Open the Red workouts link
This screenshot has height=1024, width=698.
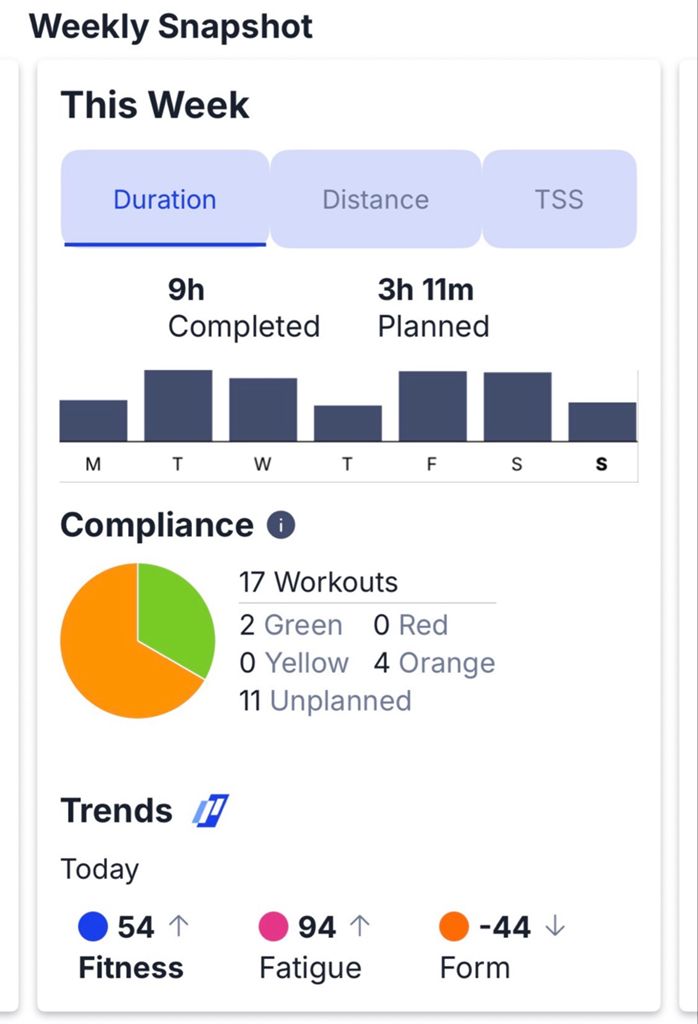pyautogui.click(x=423, y=625)
